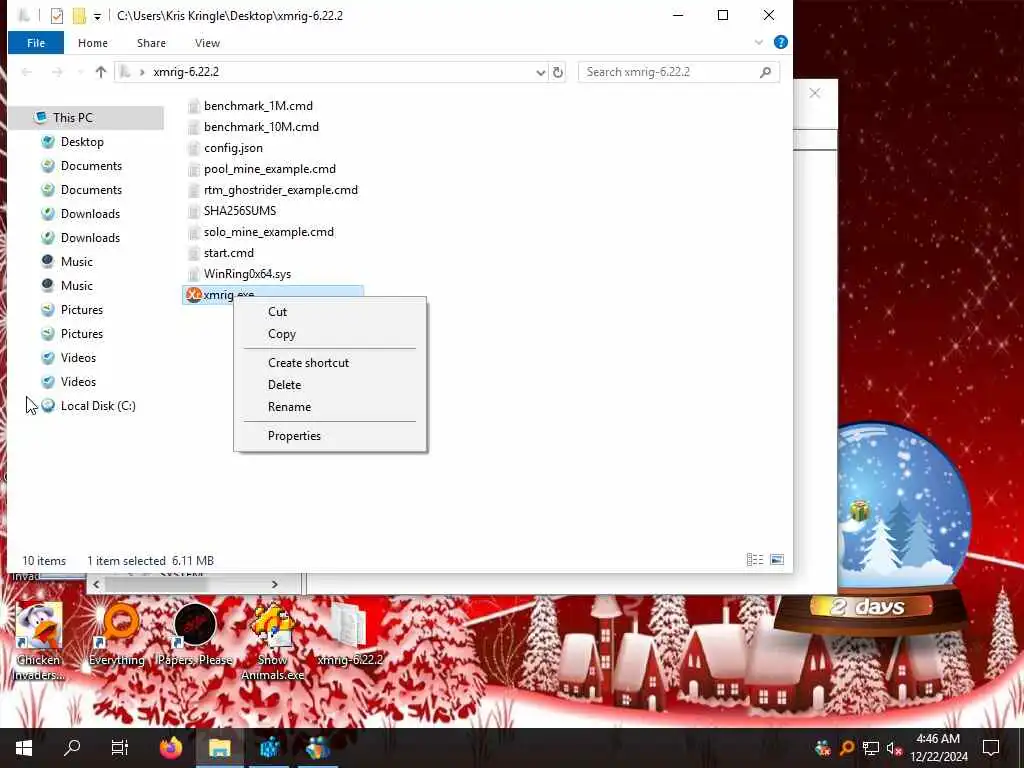Image resolution: width=1024 pixels, height=768 pixels.
Task: Select start.cmd file
Action: [x=229, y=253]
